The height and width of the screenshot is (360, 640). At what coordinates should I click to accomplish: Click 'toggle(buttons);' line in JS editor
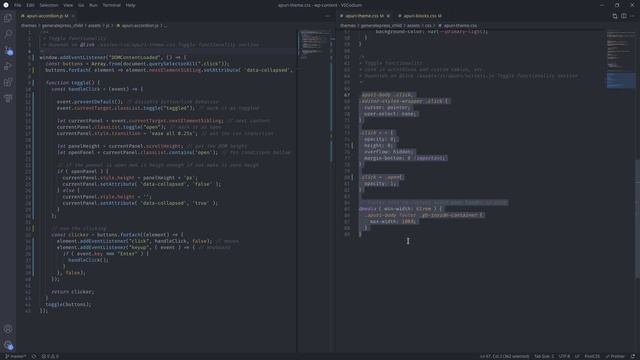[69, 304]
